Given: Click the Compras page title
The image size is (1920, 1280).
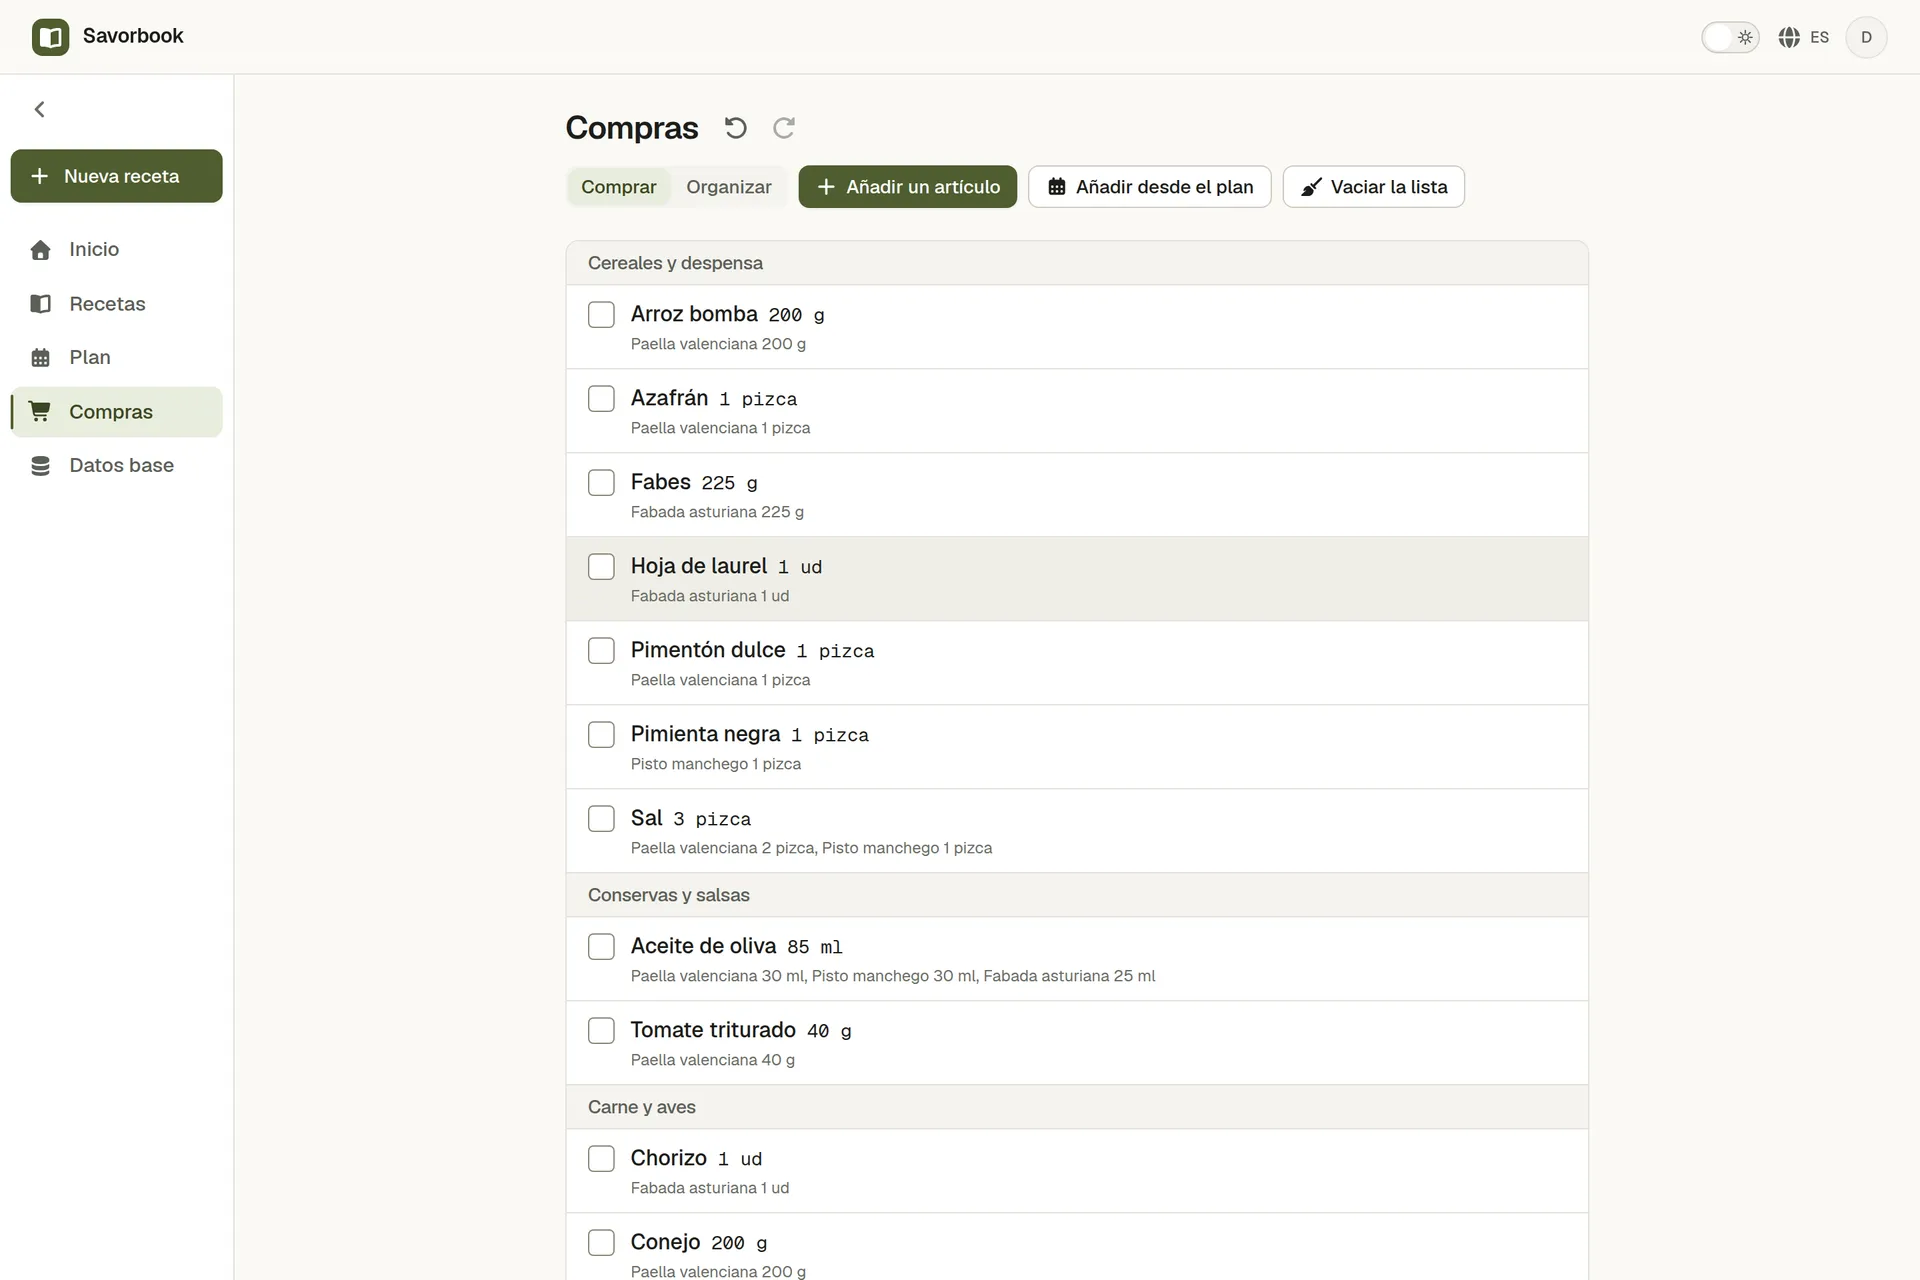Looking at the screenshot, I should pos(632,128).
